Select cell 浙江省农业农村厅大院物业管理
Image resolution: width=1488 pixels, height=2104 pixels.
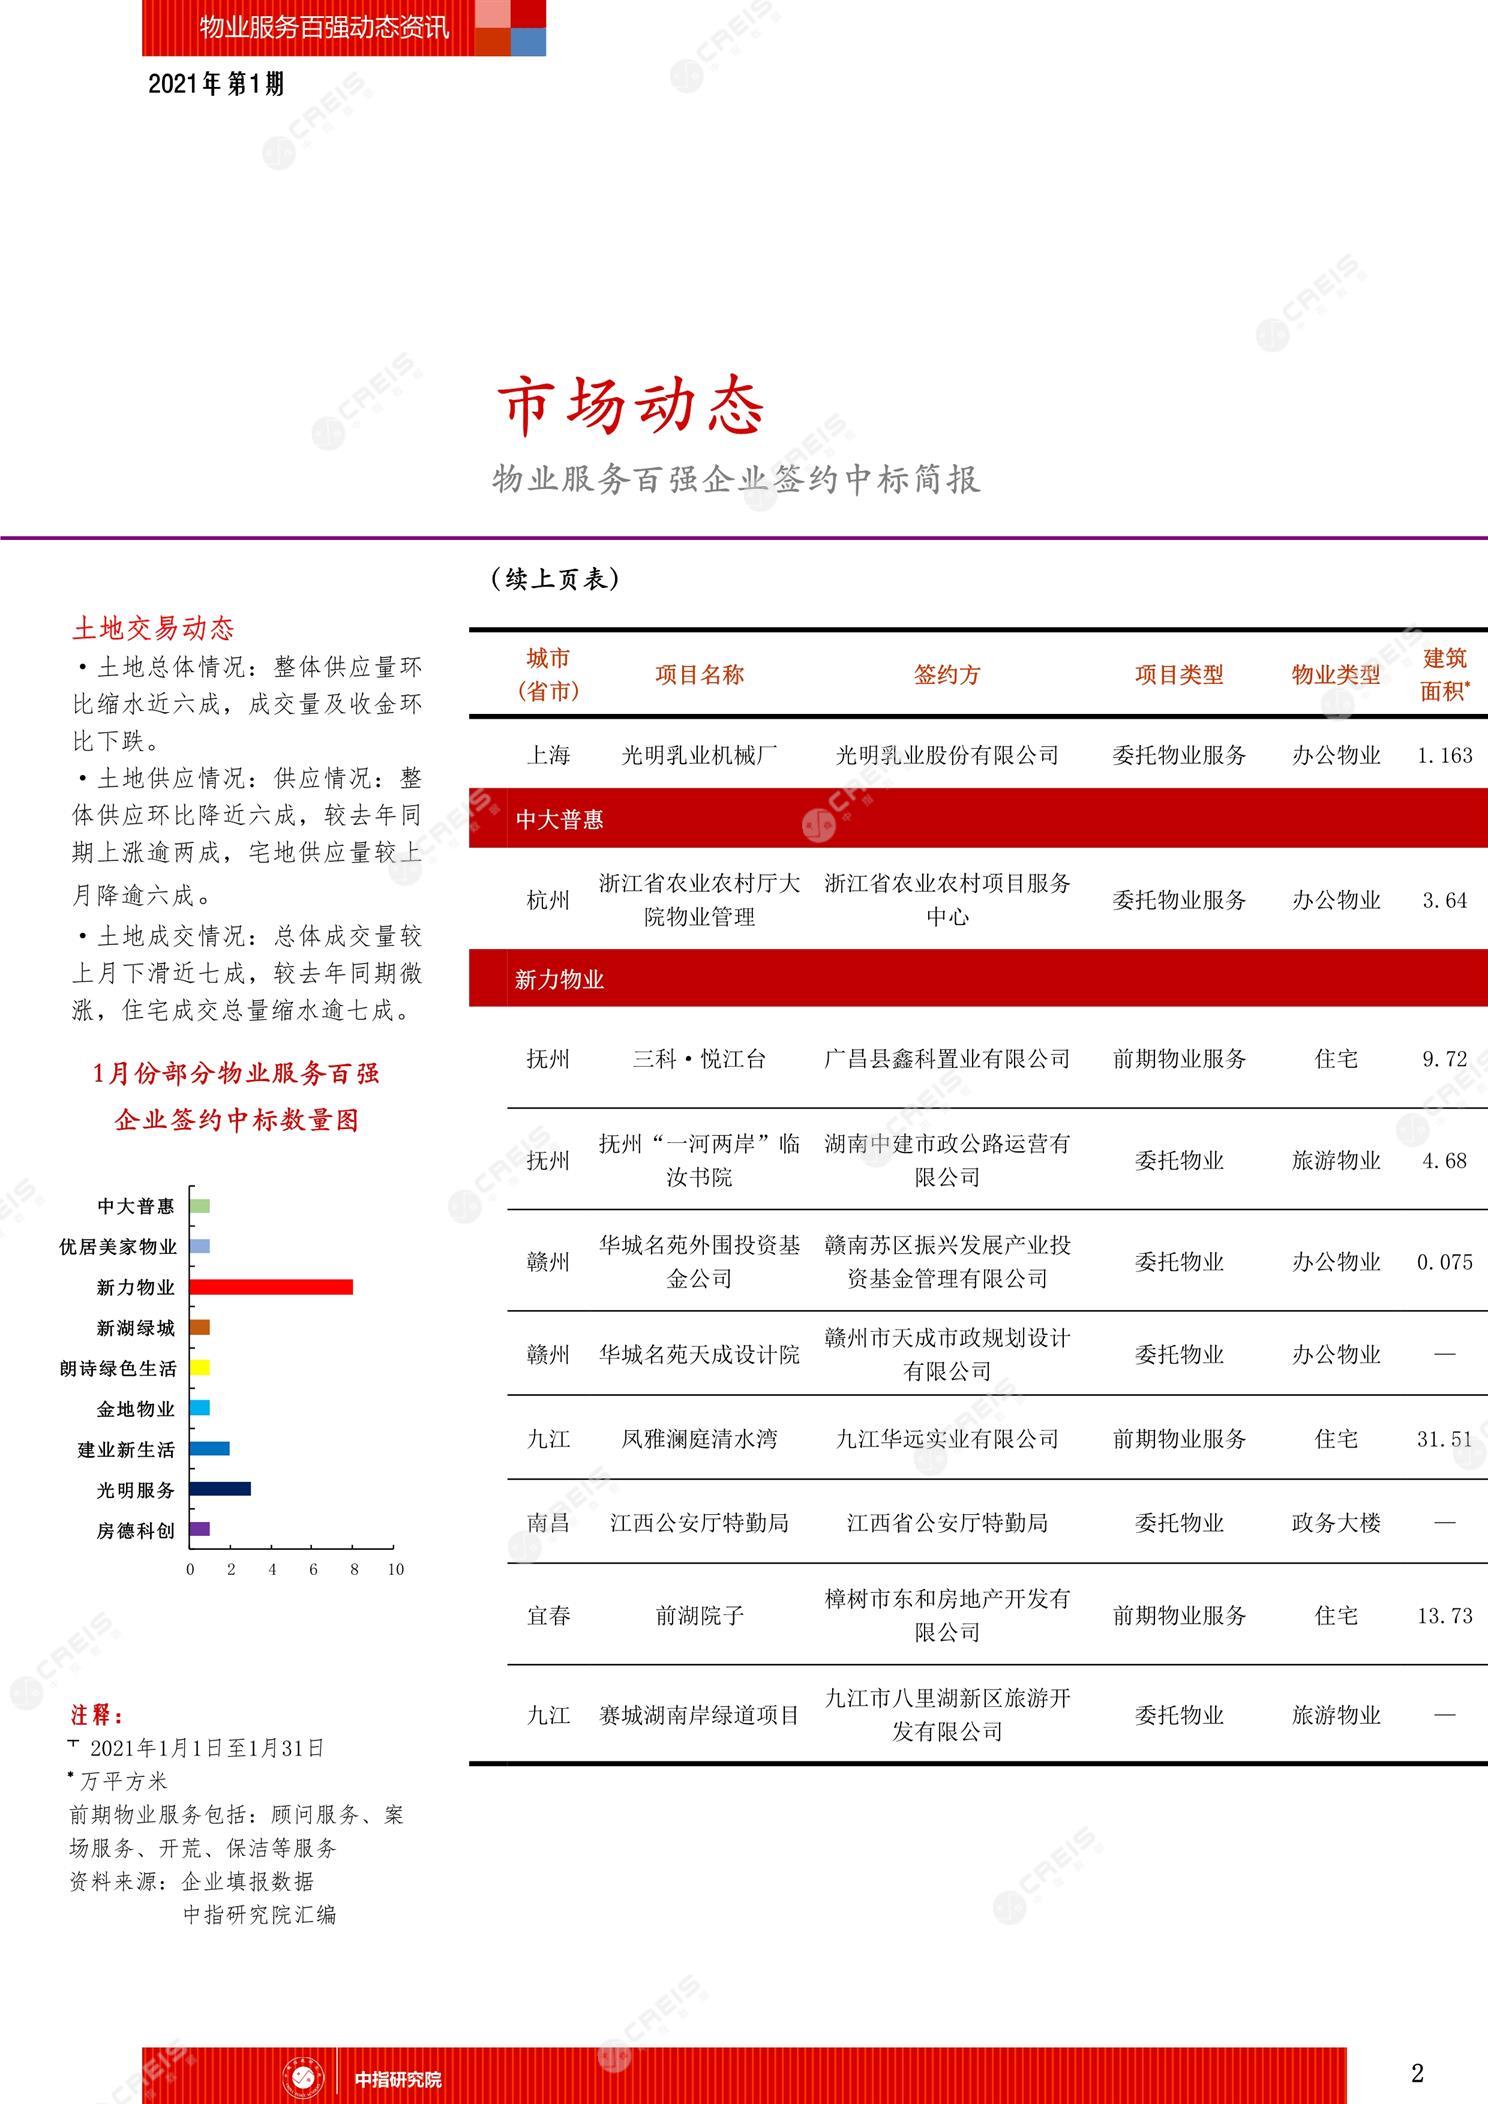(x=700, y=900)
